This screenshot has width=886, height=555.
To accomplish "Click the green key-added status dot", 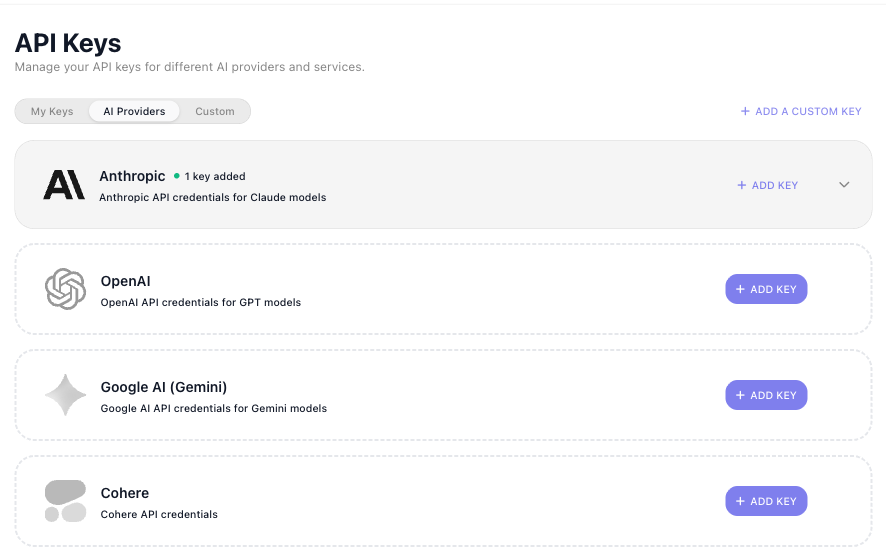I will [177, 176].
